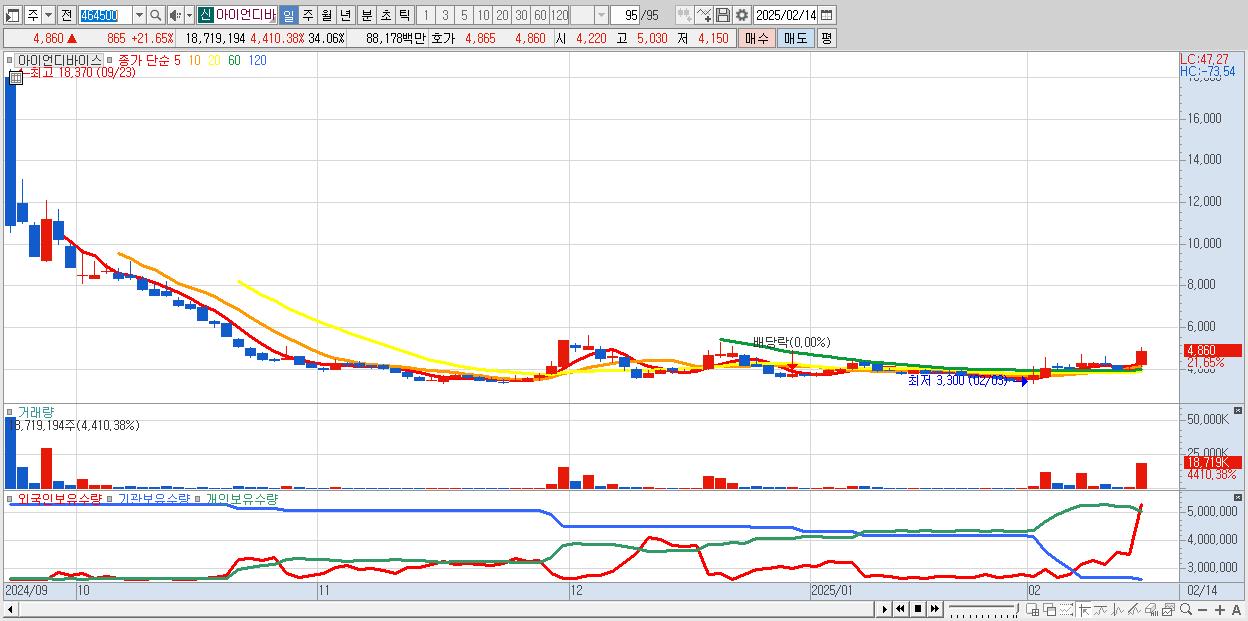
Task: Click the 아이언디바이스 chart legend label
Action: pos(59,61)
